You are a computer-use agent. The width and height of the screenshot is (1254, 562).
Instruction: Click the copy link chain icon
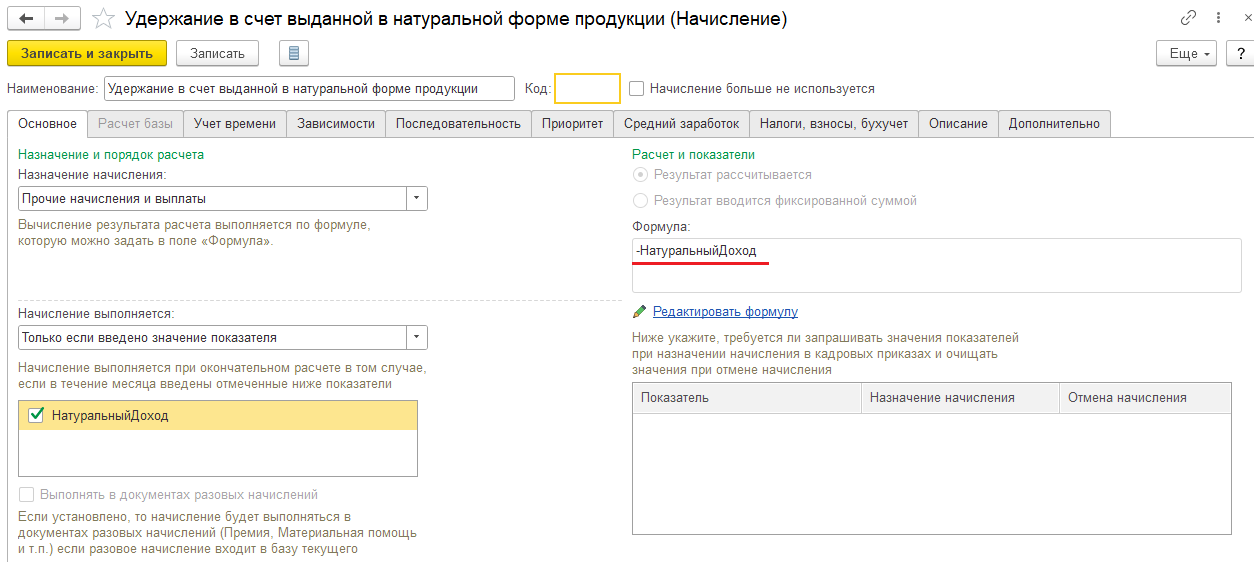[x=1188, y=18]
